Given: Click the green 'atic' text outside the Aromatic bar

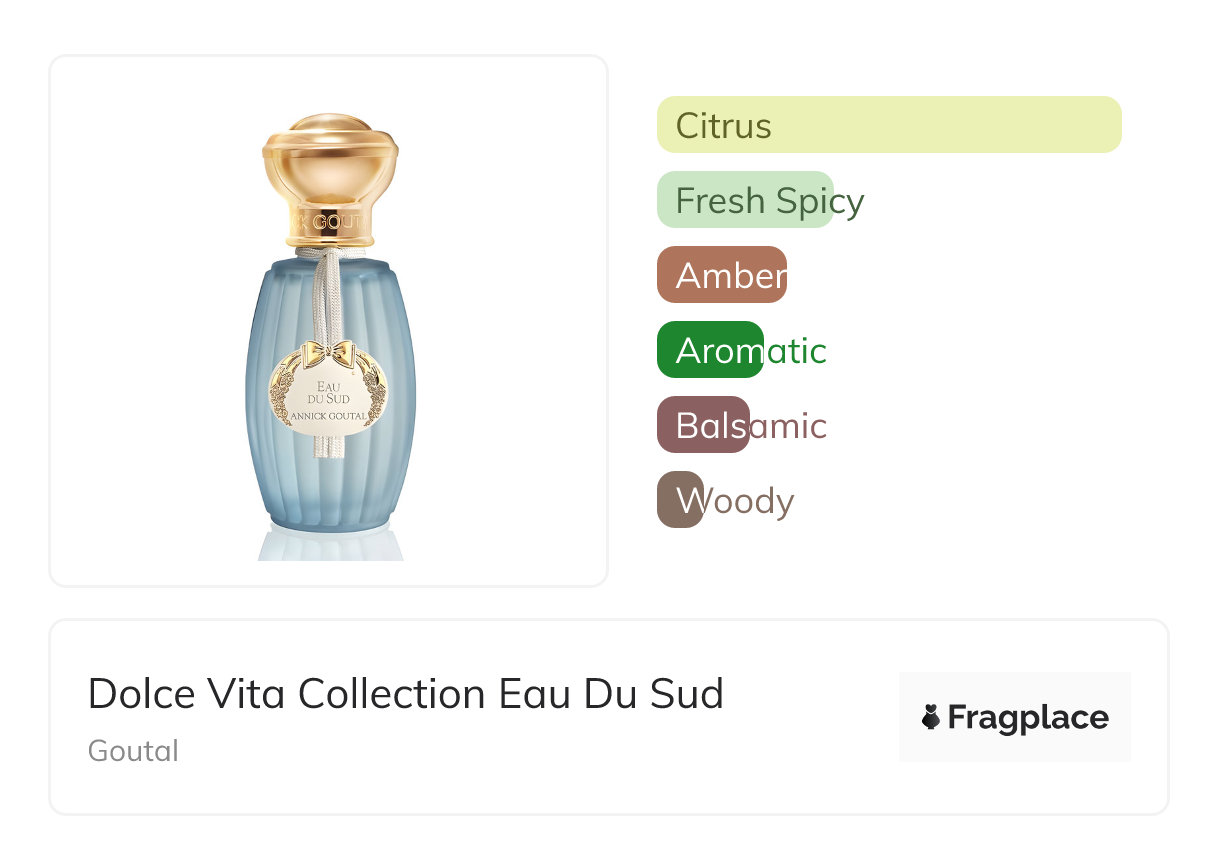Looking at the screenshot, I should click(796, 351).
